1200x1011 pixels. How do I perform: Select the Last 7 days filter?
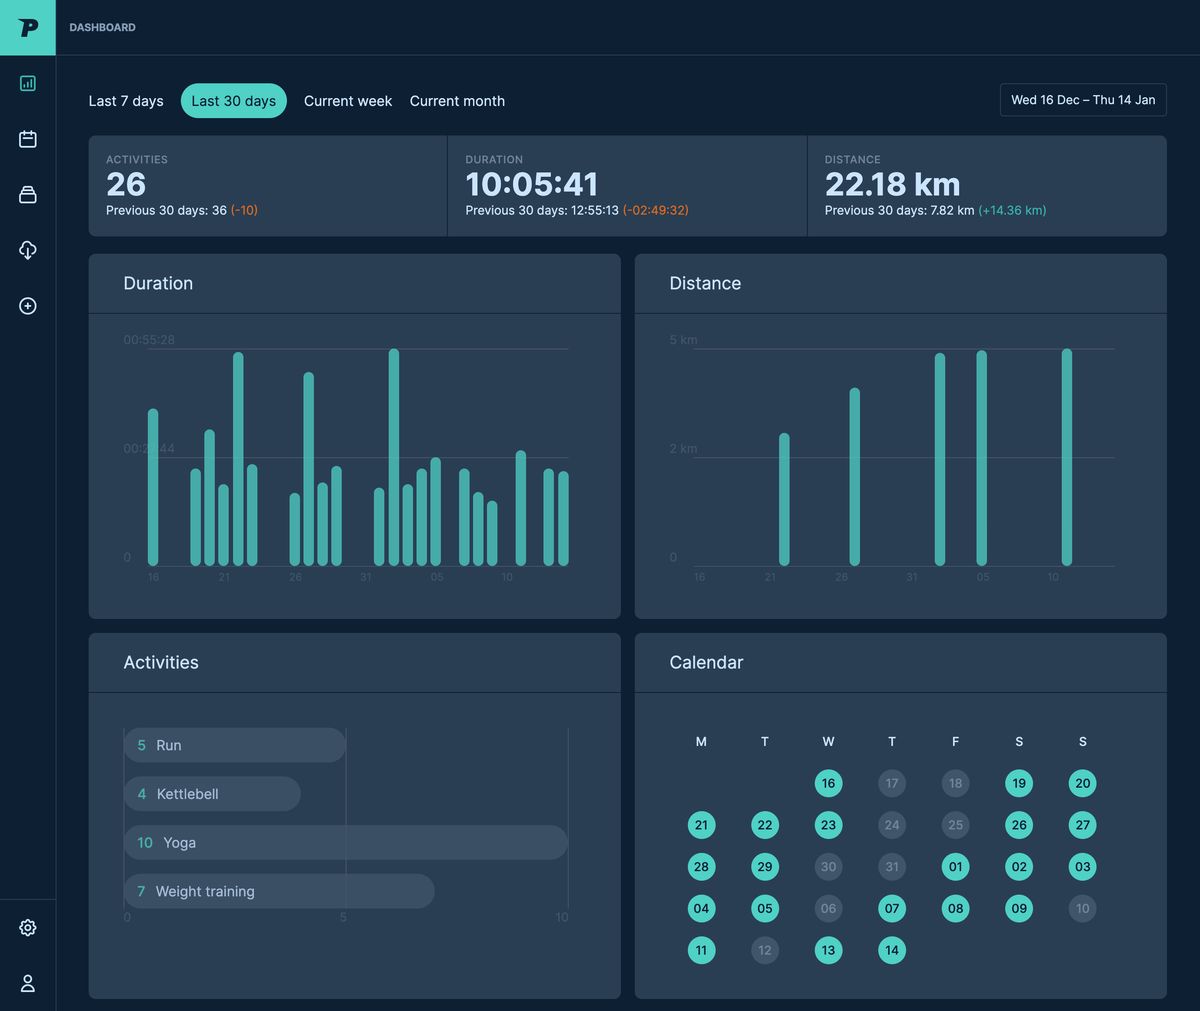[126, 101]
